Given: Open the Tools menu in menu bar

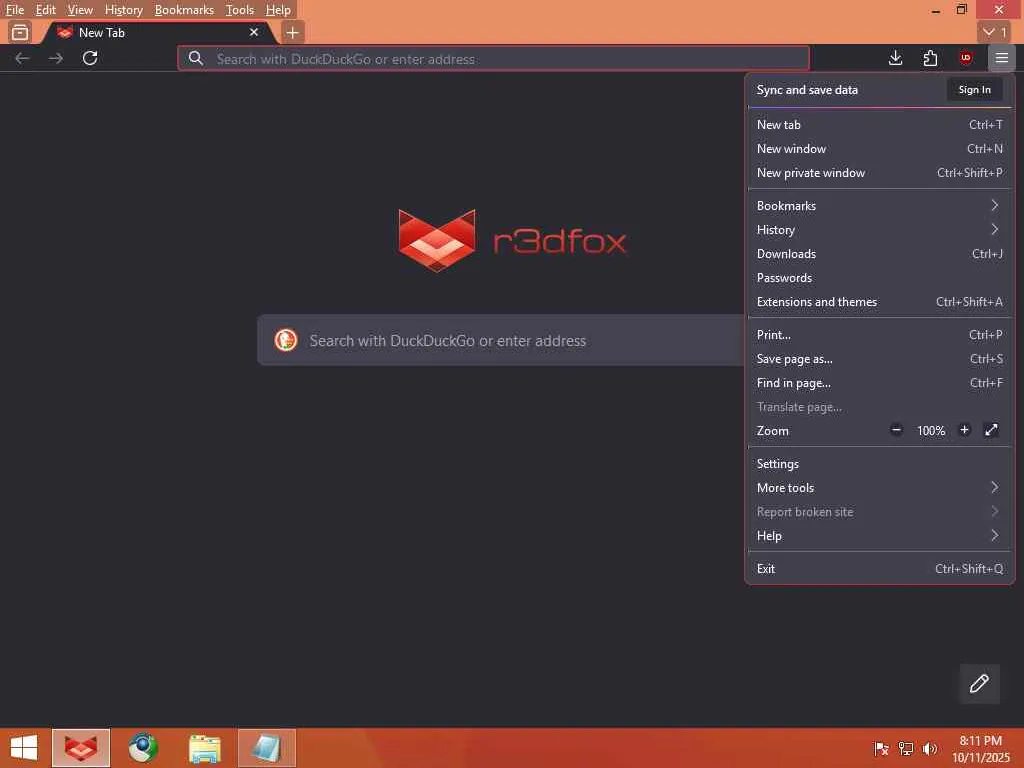Looking at the screenshot, I should (x=240, y=10).
